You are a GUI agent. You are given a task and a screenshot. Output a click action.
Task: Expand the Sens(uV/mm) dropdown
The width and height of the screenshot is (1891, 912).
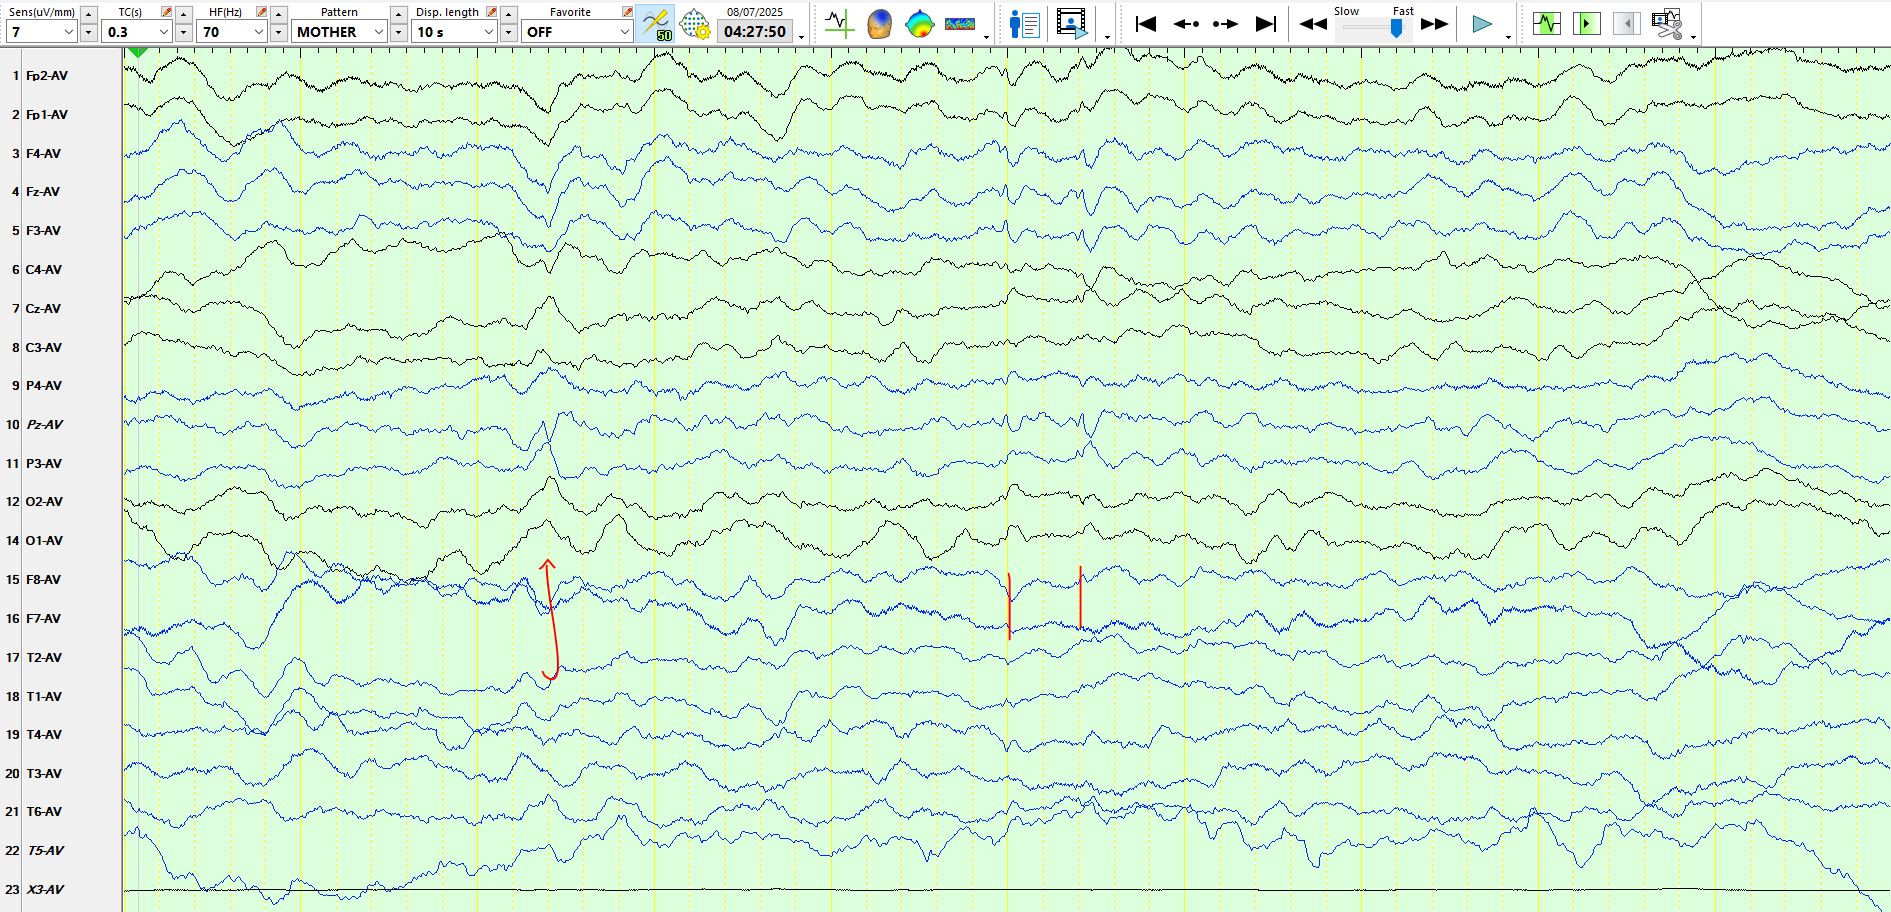click(x=68, y=32)
